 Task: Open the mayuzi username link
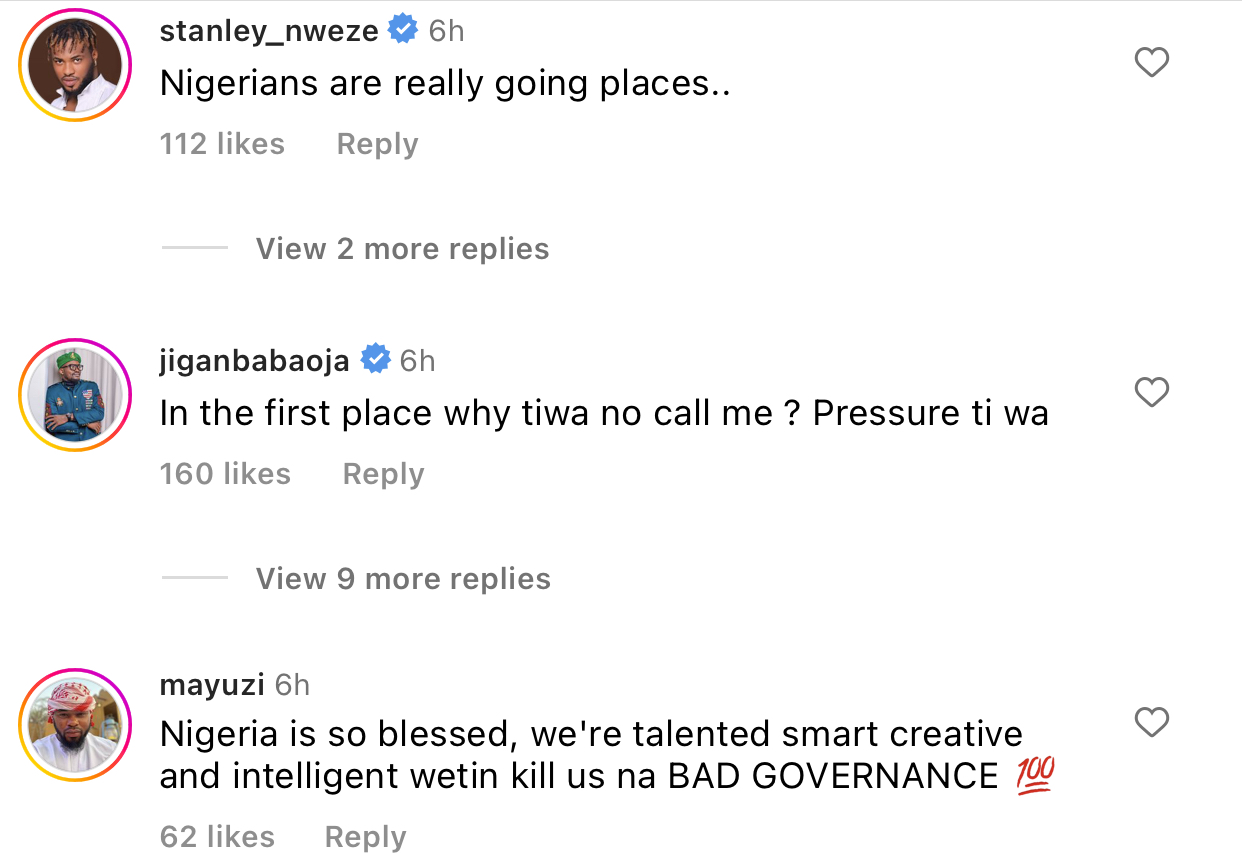(212, 685)
